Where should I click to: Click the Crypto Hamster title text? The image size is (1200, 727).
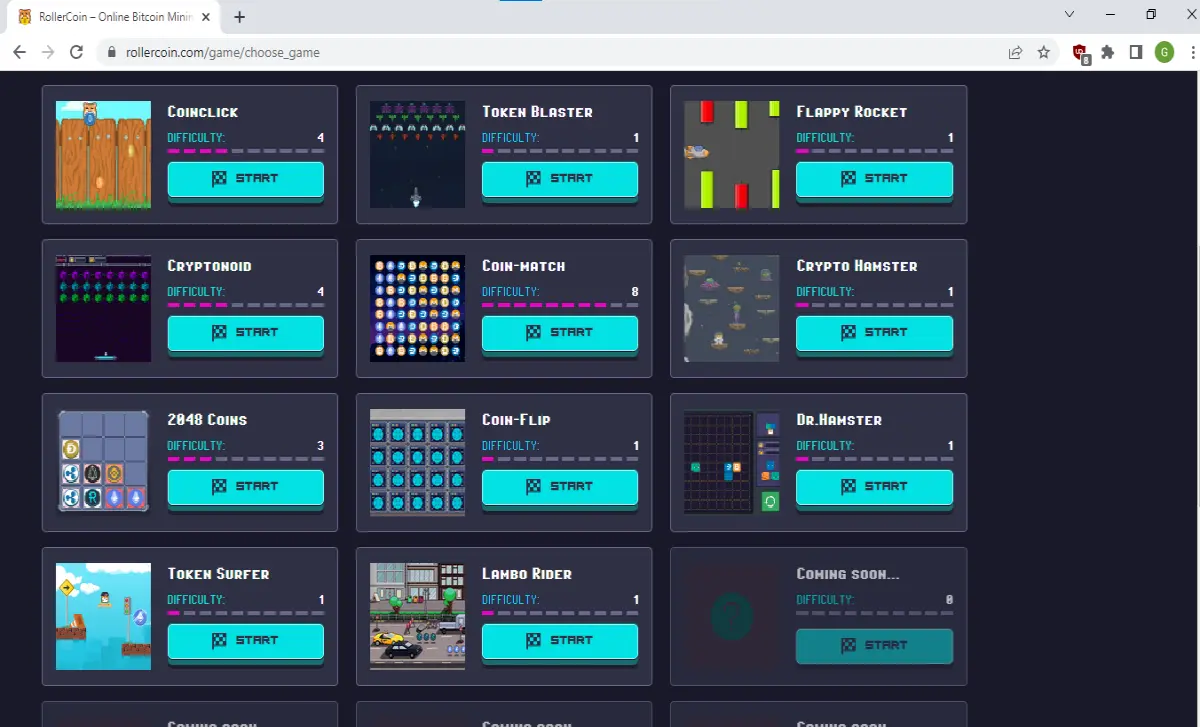pyautogui.click(x=857, y=266)
